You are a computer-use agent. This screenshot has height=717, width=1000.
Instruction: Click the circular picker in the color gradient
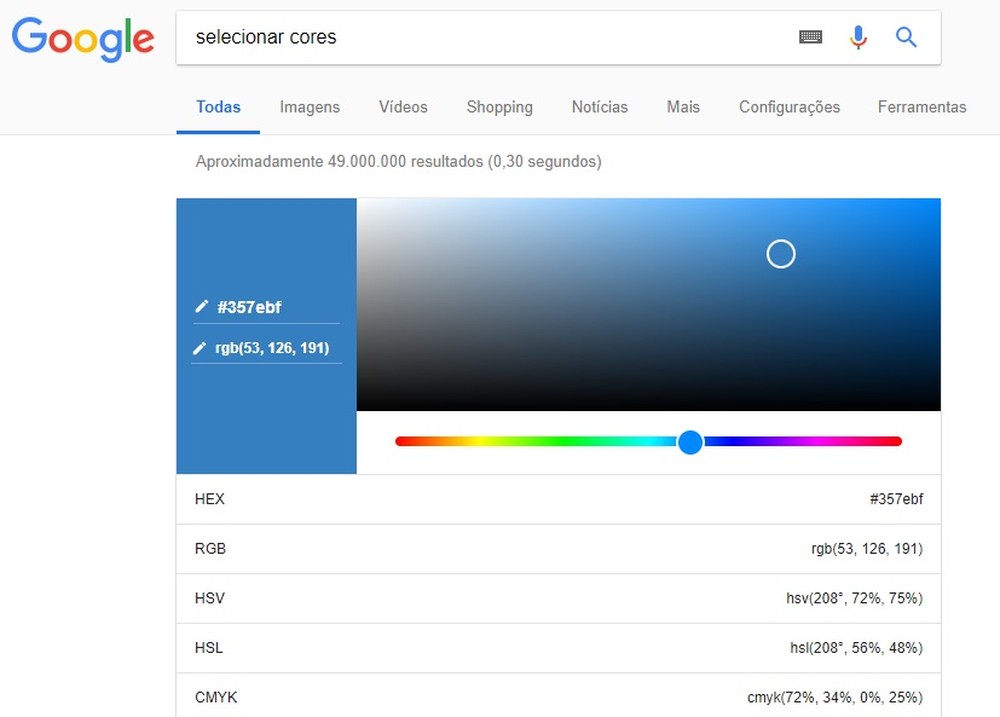(x=781, y=254)
